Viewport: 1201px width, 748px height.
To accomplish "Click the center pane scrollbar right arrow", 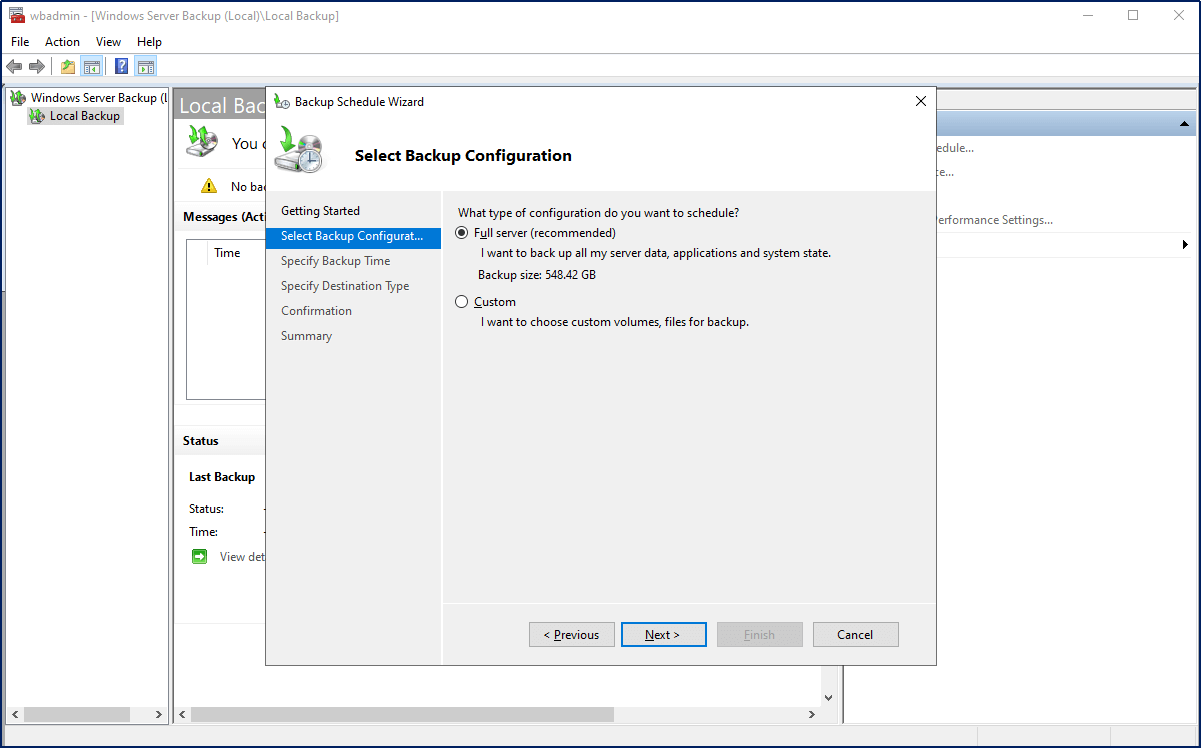I will [811, 715].
